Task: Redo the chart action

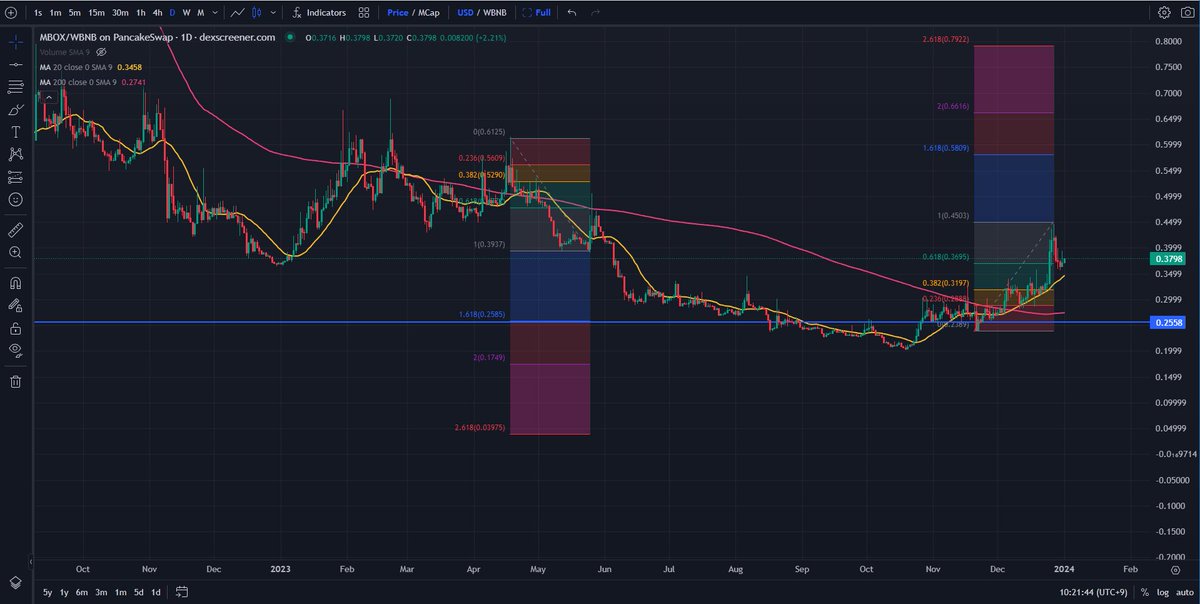Action: point(596,13)
